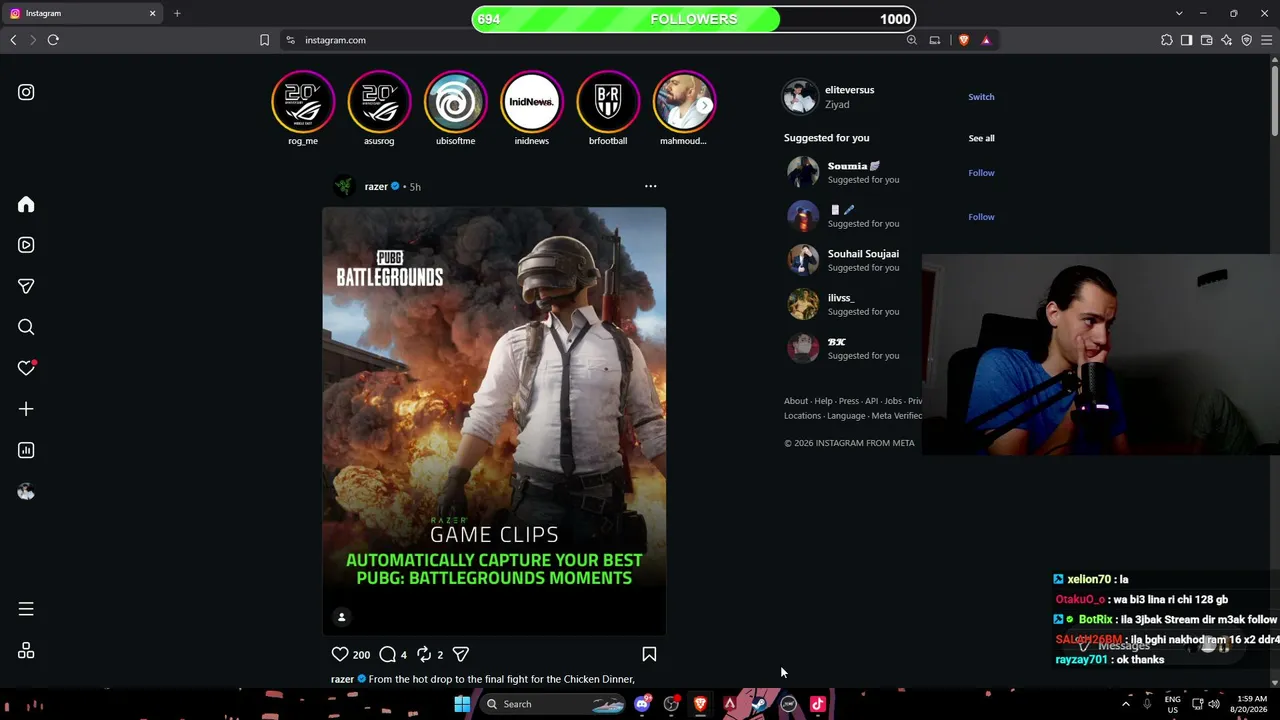Screen dimensions: 1280x720
Task: Open the Brave Wallet icon
Action: 1207,40
